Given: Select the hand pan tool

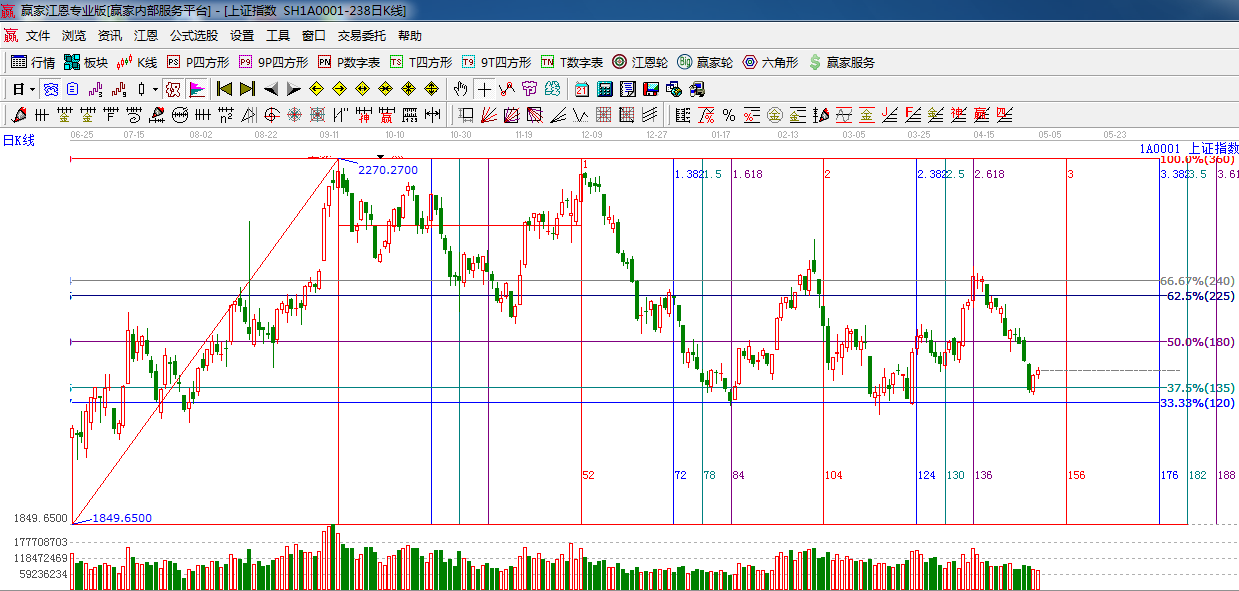Looking at the screenshot, I should point(460,89).
